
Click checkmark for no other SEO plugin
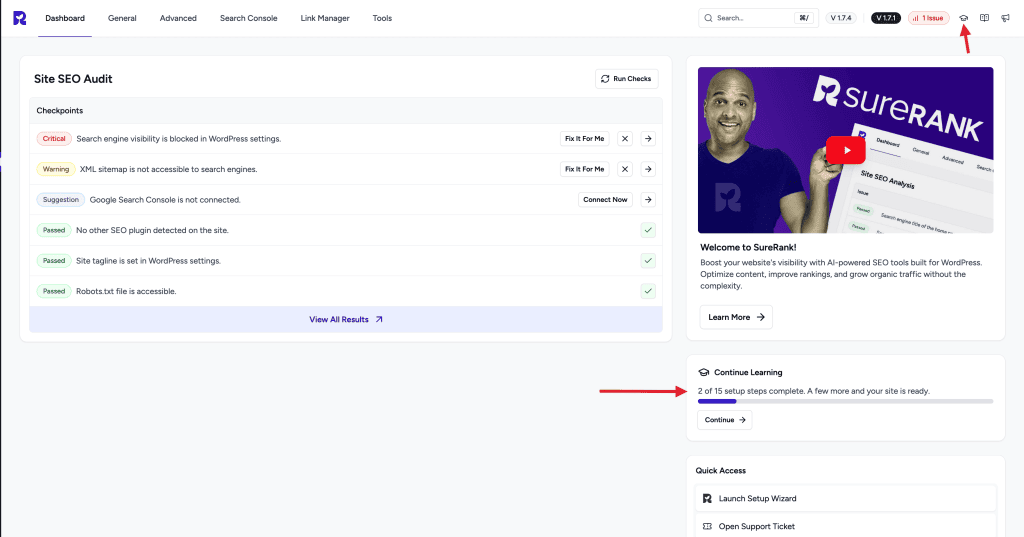[x=648, y=230]
